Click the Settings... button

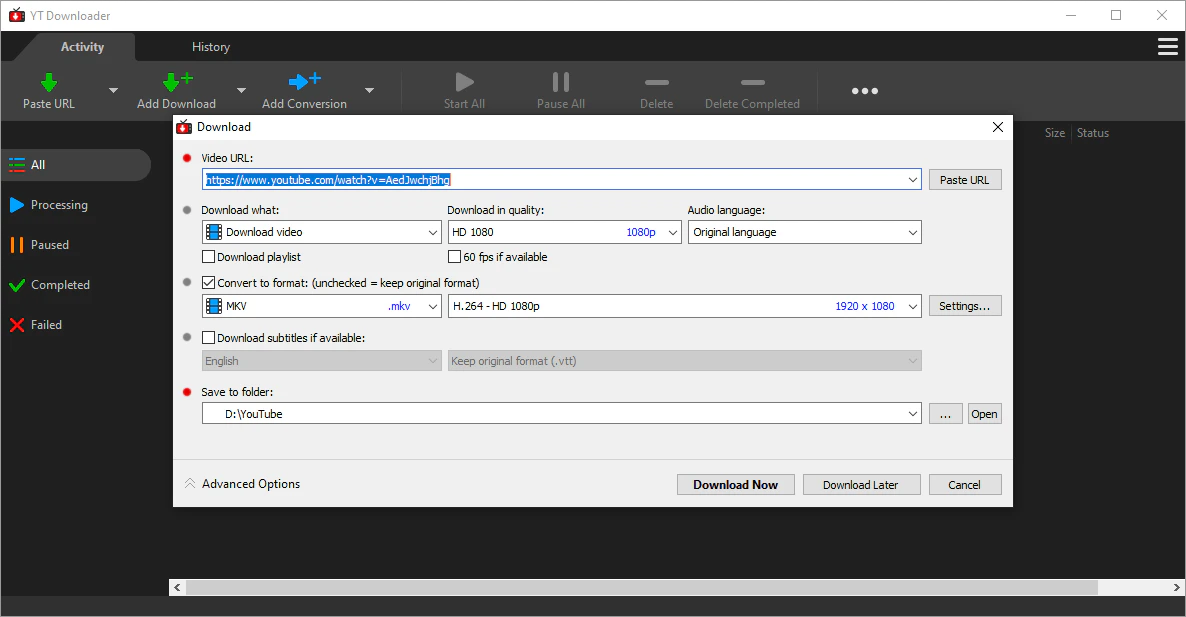point(964,306)
